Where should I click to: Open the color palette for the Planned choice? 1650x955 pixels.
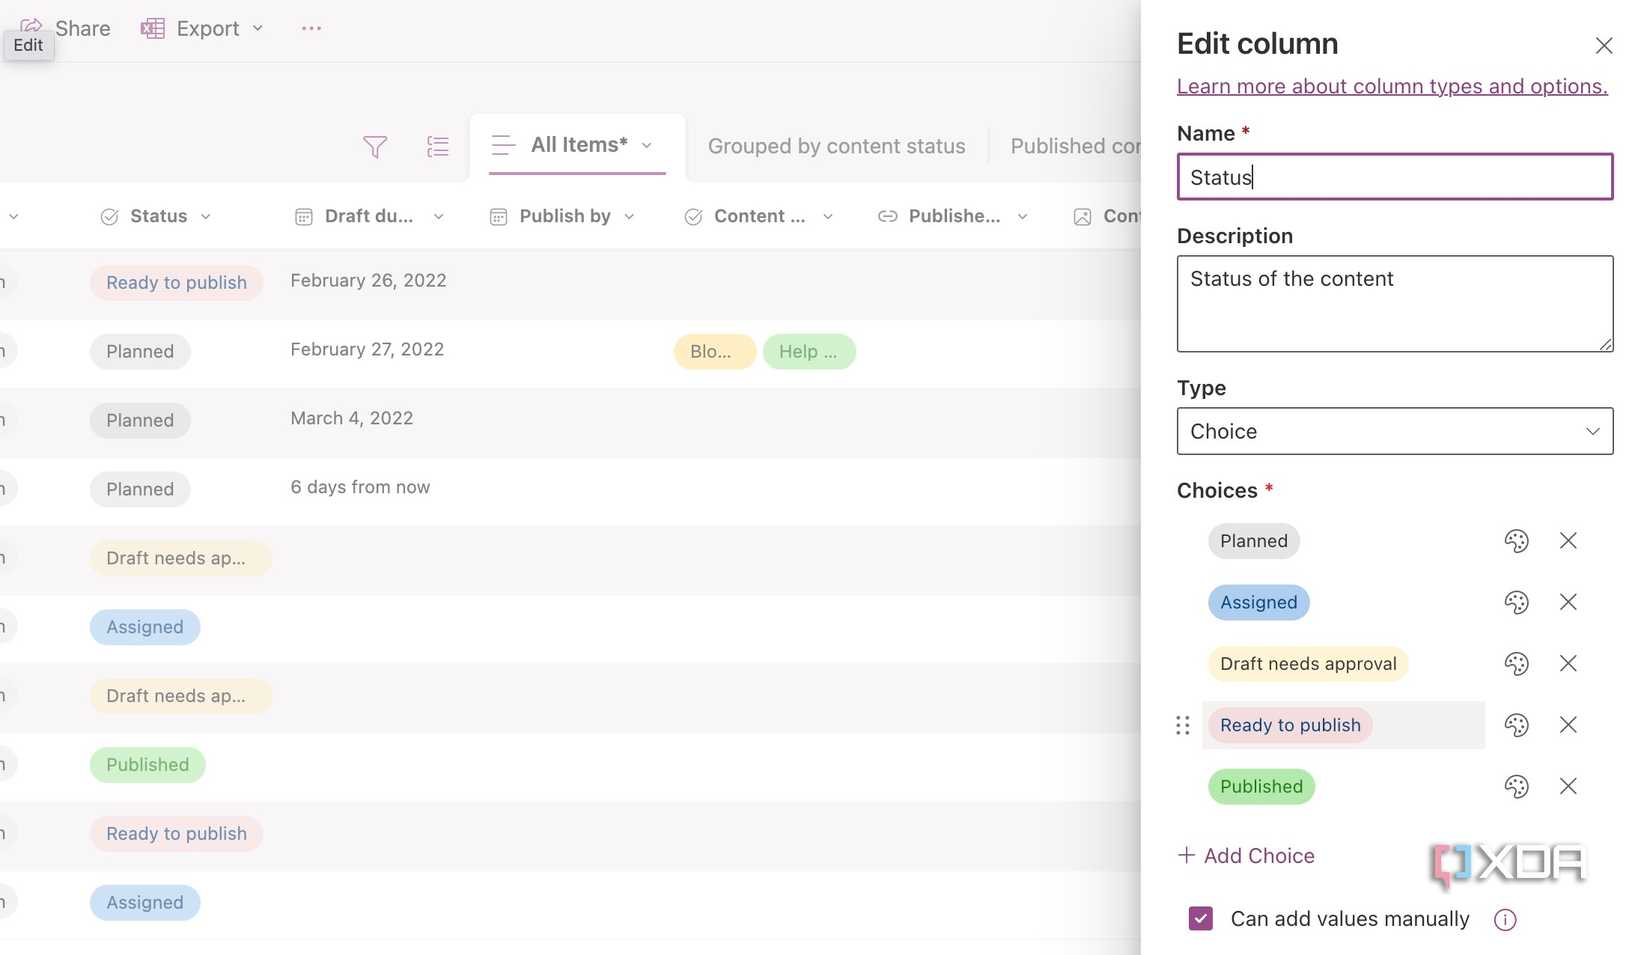(x=1516, y=540)
